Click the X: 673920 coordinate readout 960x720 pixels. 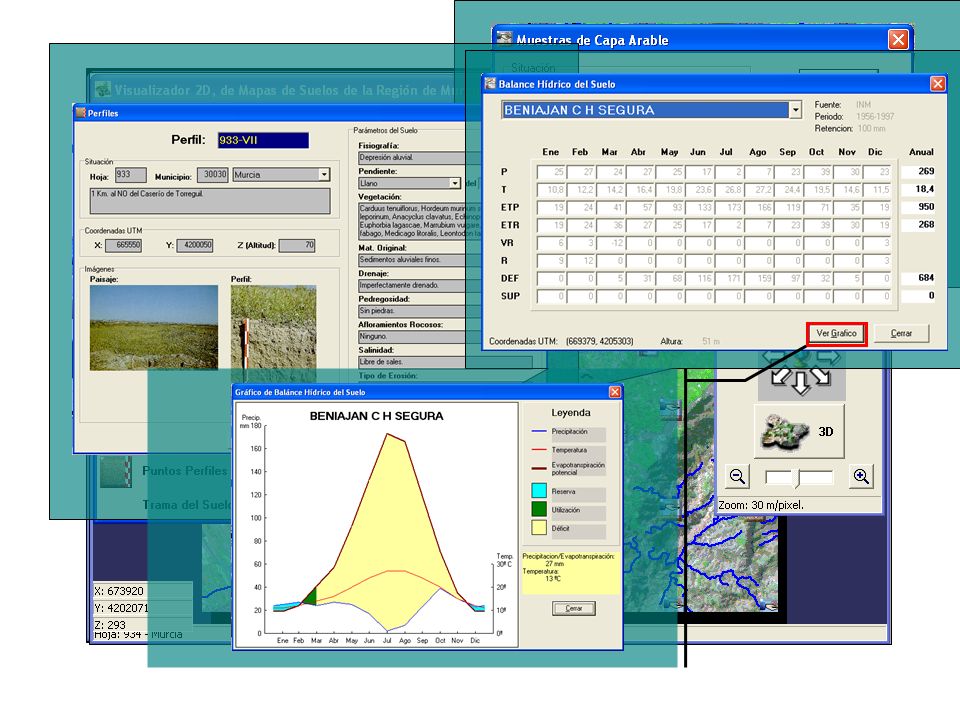(119, 591)
